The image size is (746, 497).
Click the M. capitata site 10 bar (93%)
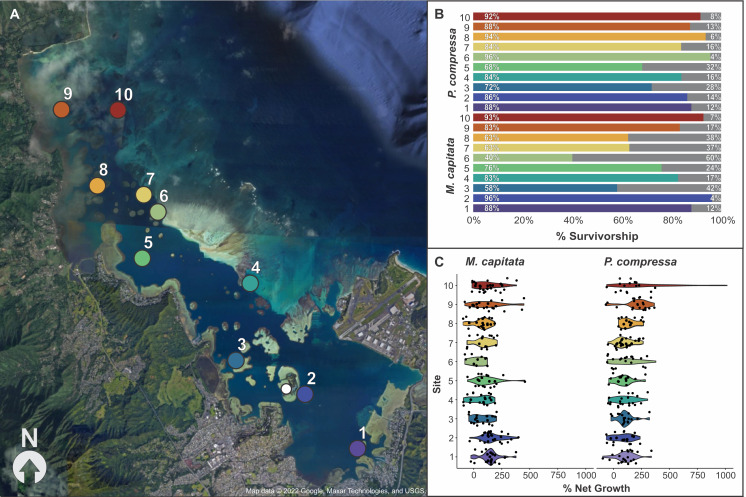coord(588,117)
